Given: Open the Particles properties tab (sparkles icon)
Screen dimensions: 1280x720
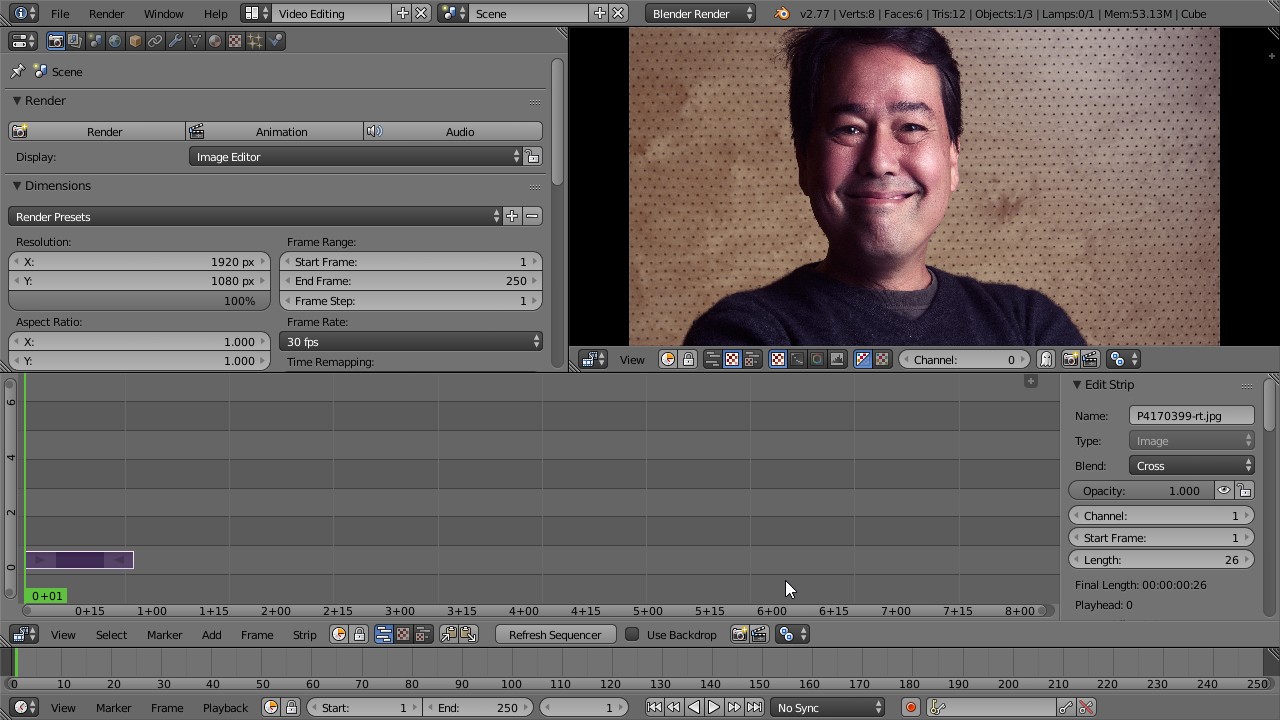Looking at the screenshot, I should tap(255, 41).
